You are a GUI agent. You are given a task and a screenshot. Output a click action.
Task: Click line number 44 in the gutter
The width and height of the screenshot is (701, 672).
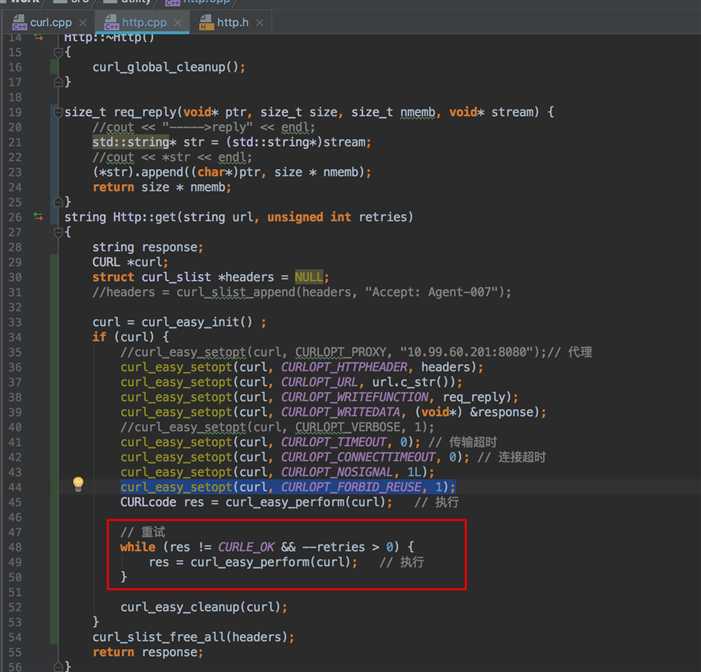15,487
